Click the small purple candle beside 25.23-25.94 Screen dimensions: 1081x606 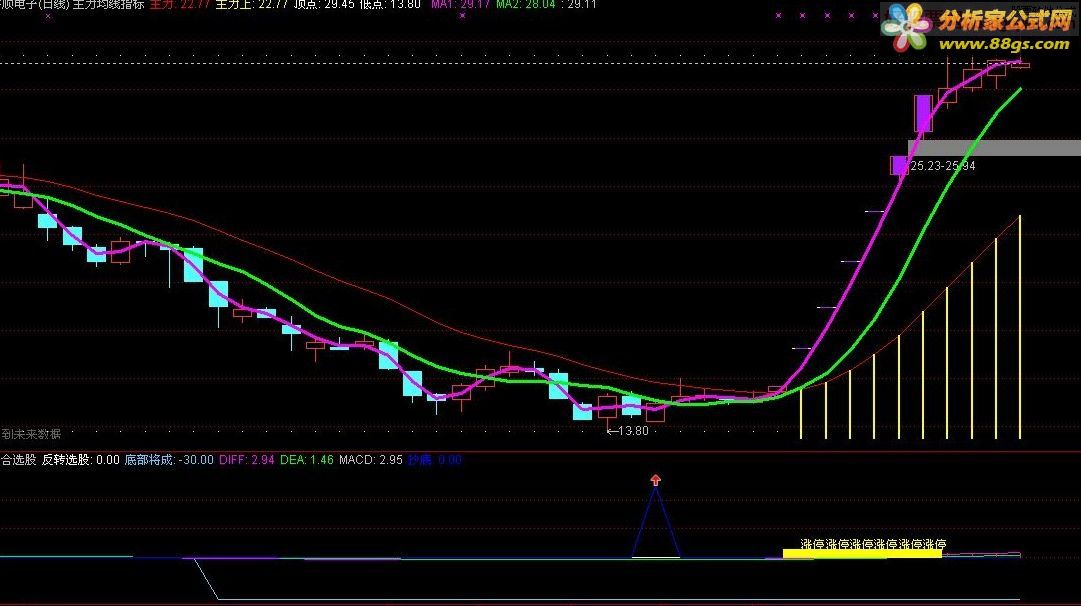(899, 165)
